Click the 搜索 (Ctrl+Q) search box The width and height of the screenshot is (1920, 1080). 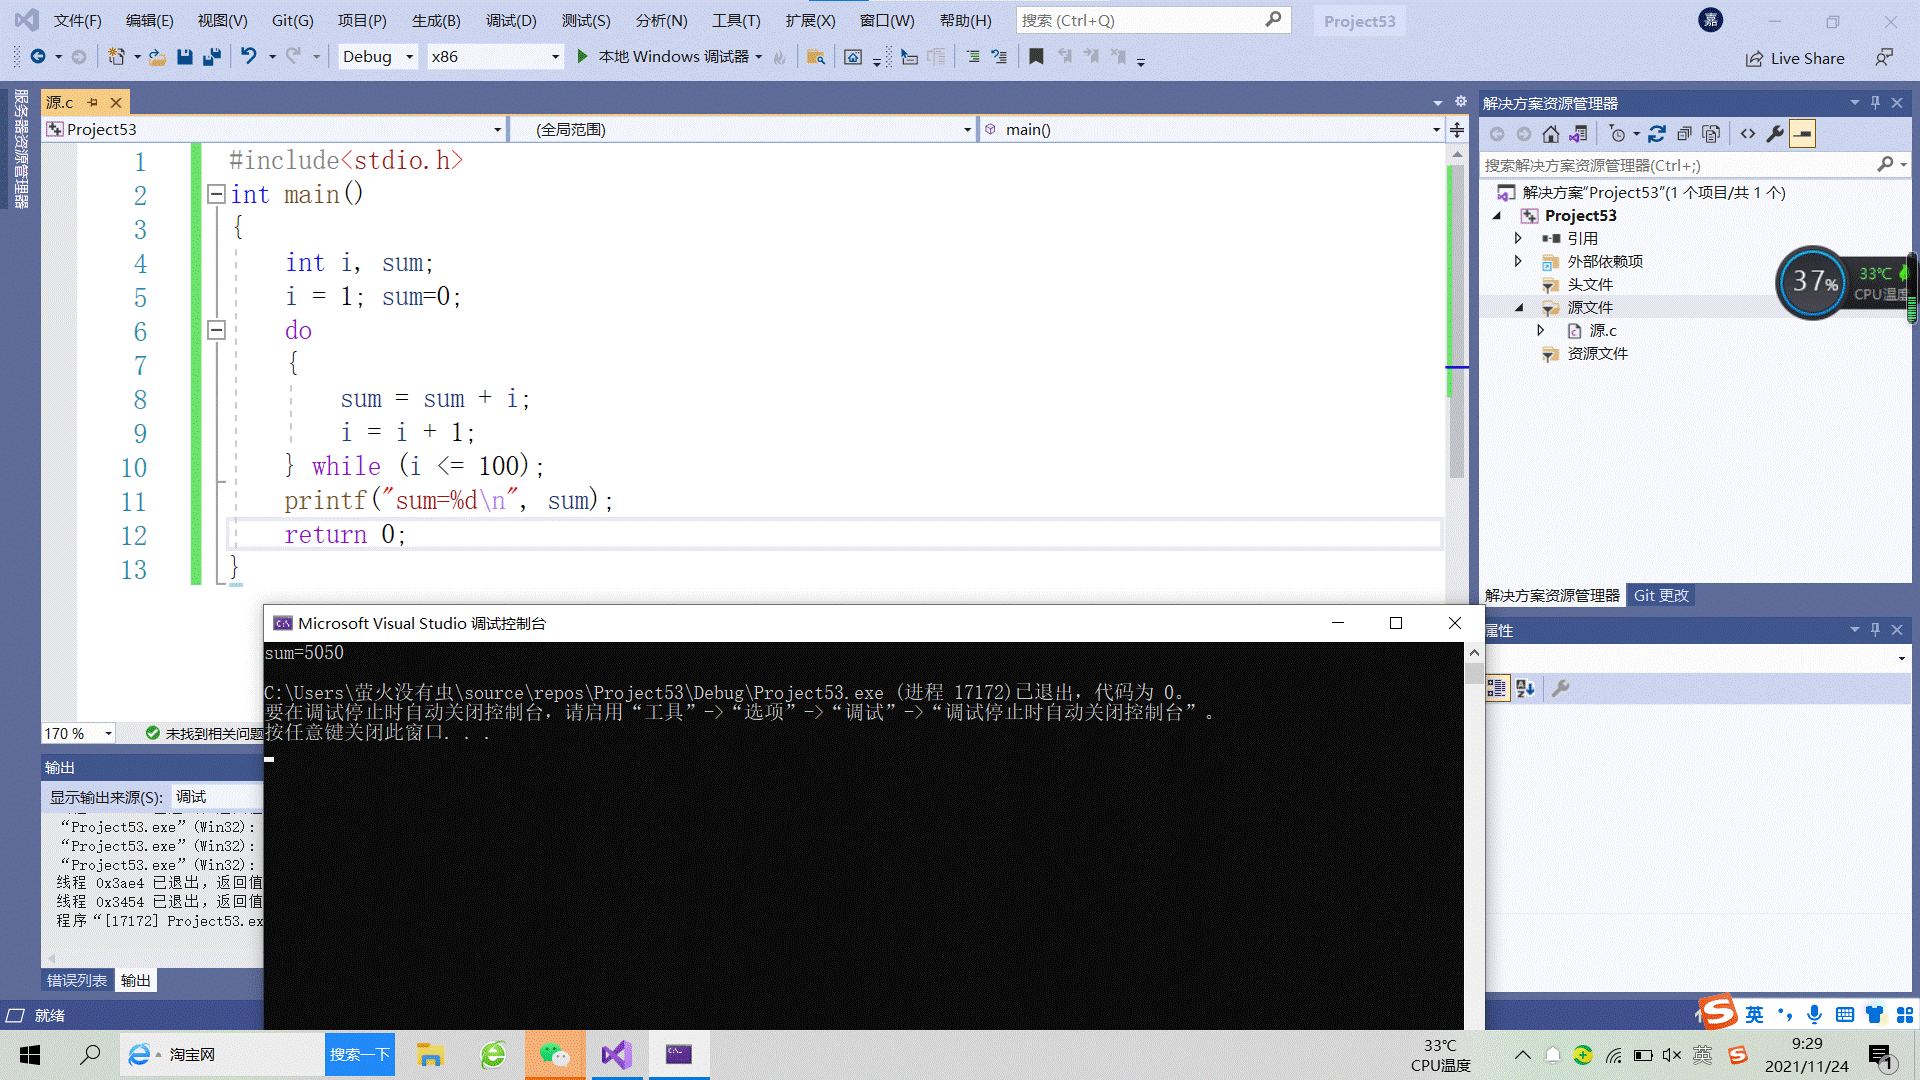click(1140, 20)
